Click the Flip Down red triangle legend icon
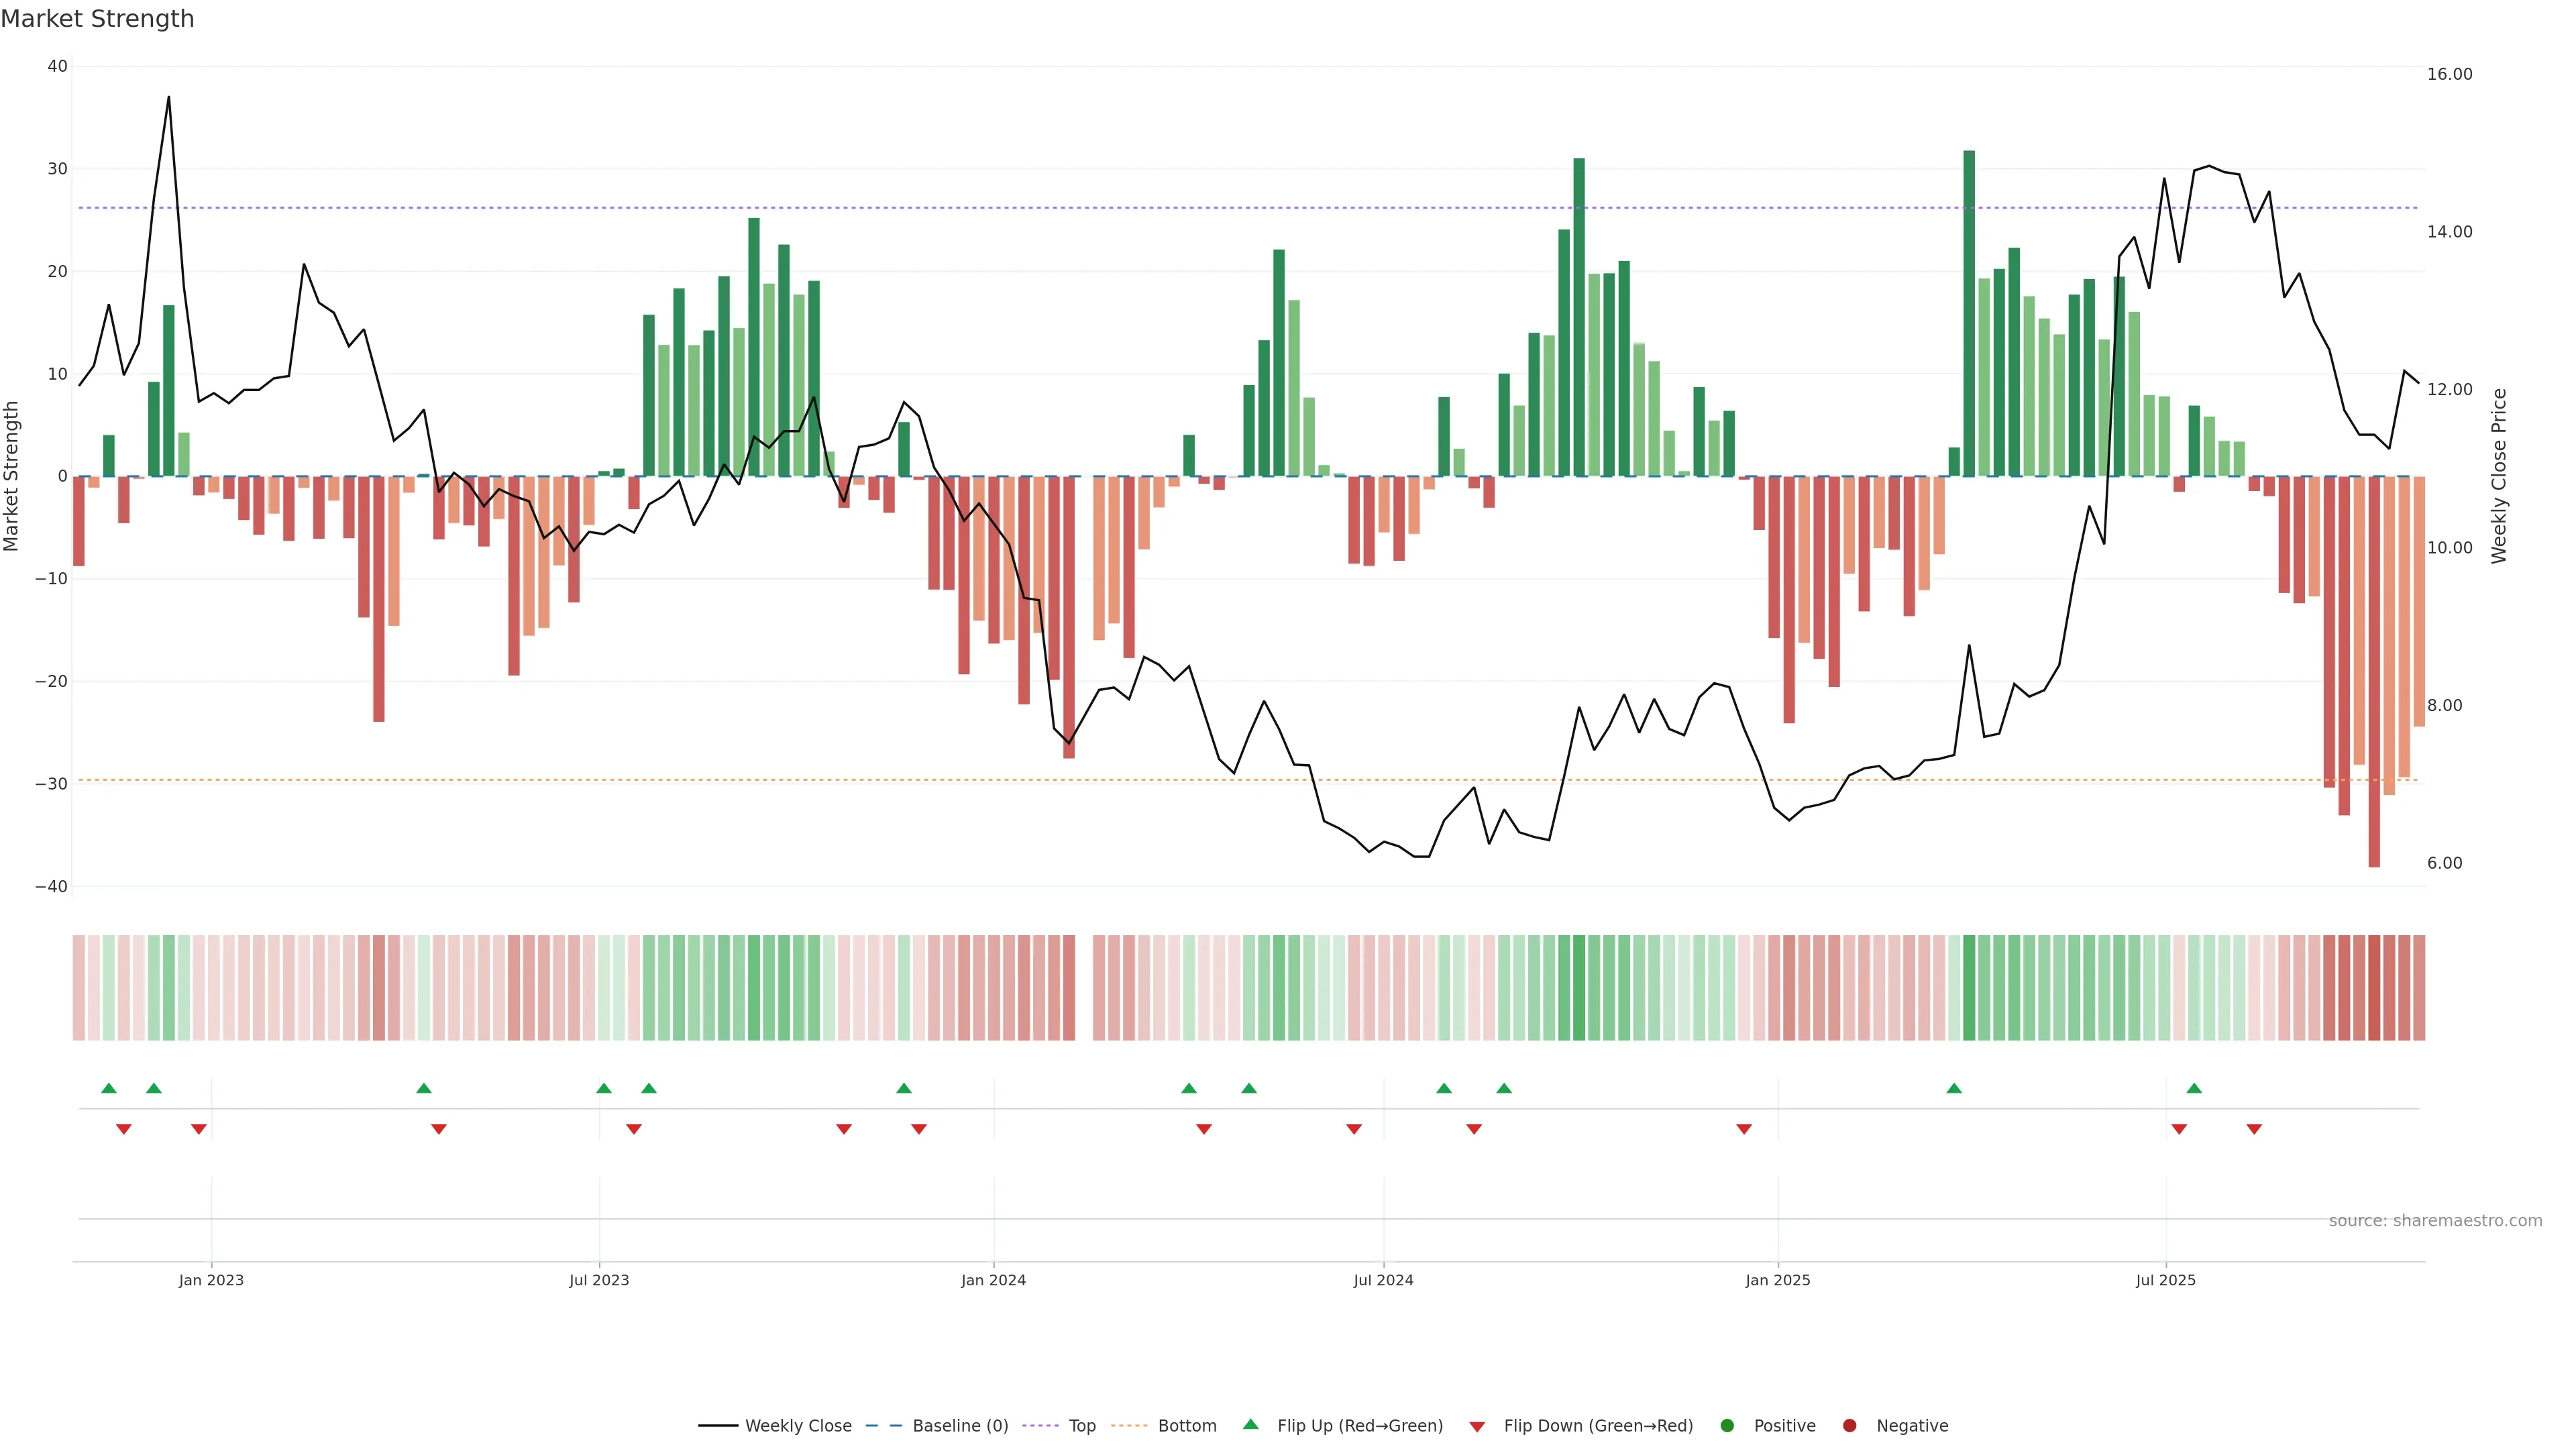This screenshot has width=2576, height=1449. 1477,1427
